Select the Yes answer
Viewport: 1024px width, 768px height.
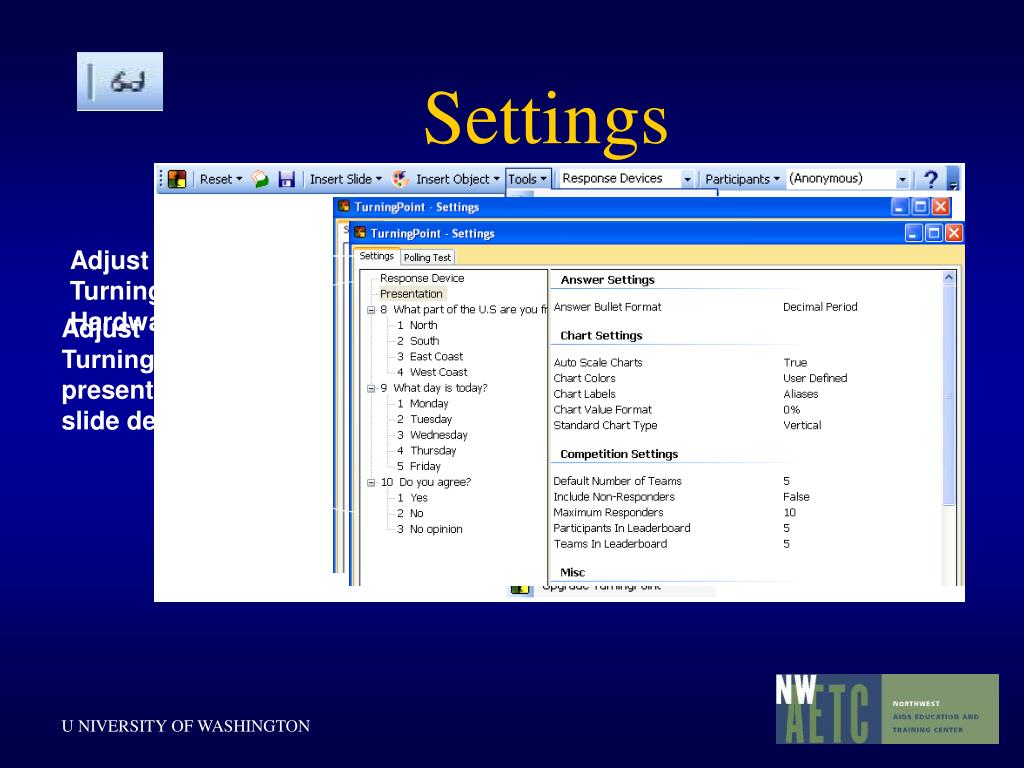coord(412,498)
